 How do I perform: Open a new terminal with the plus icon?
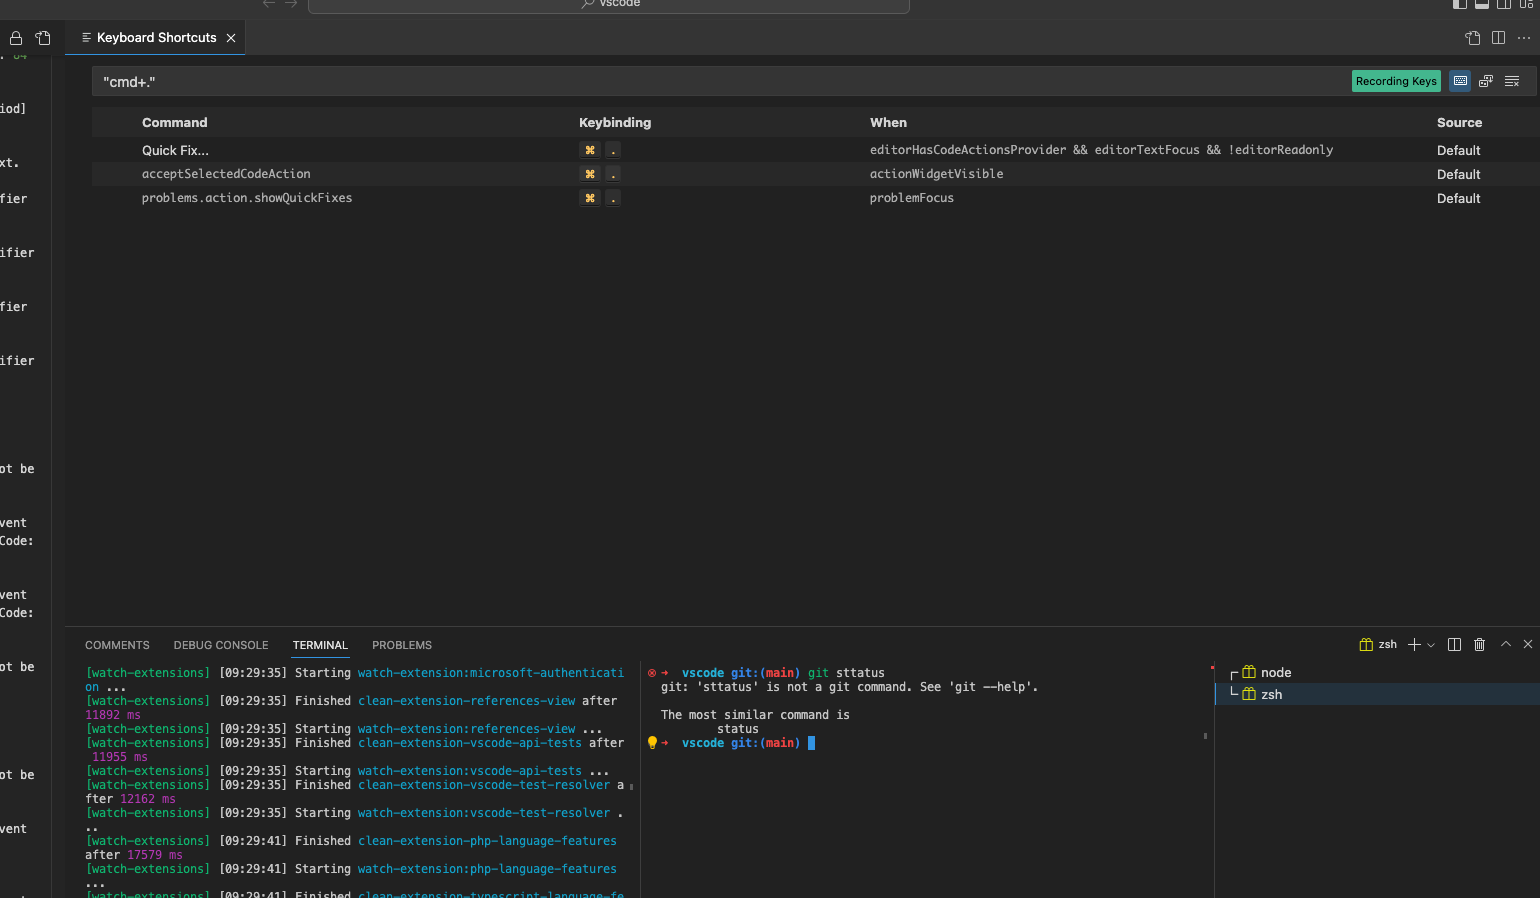1413,644
